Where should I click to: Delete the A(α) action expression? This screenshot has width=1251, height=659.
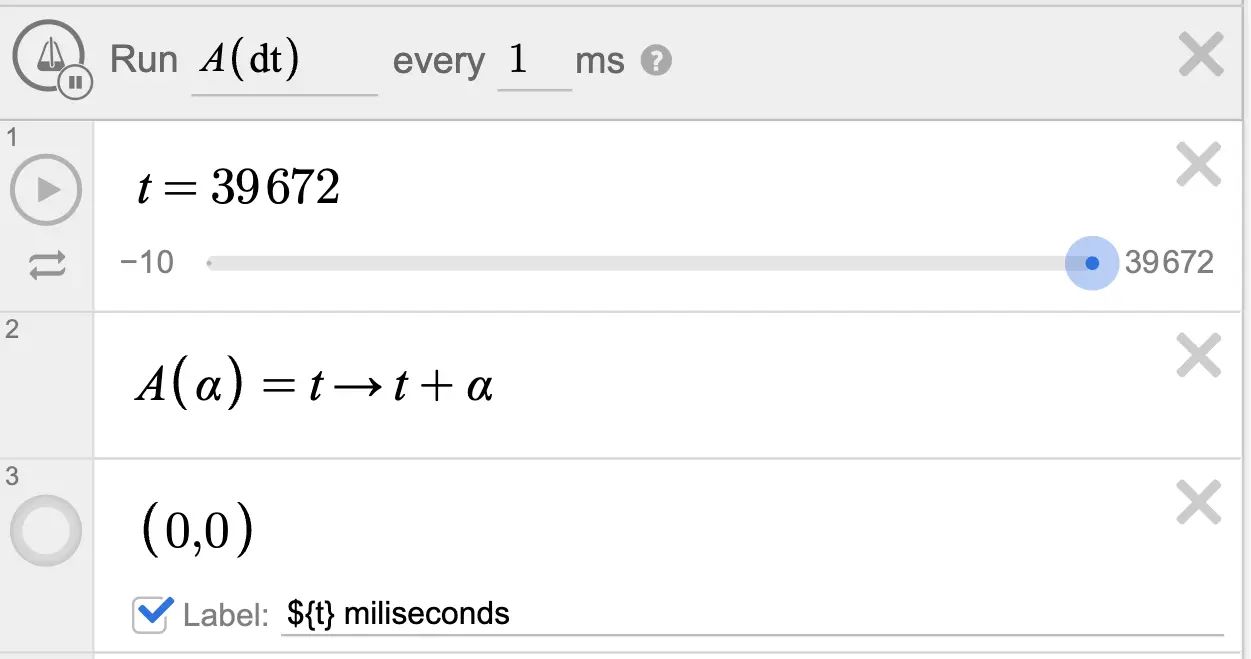coord(1199,354)
